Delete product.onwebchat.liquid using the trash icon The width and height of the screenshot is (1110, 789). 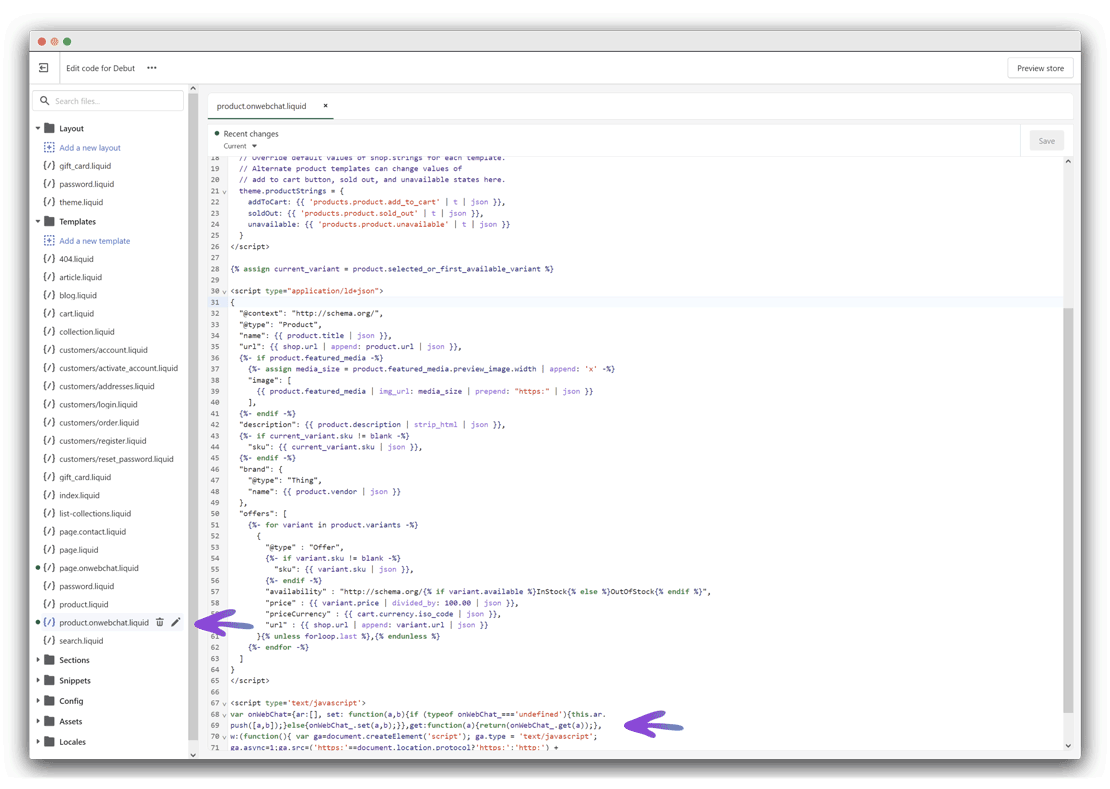pyautogui.click(x=160, y=622)
